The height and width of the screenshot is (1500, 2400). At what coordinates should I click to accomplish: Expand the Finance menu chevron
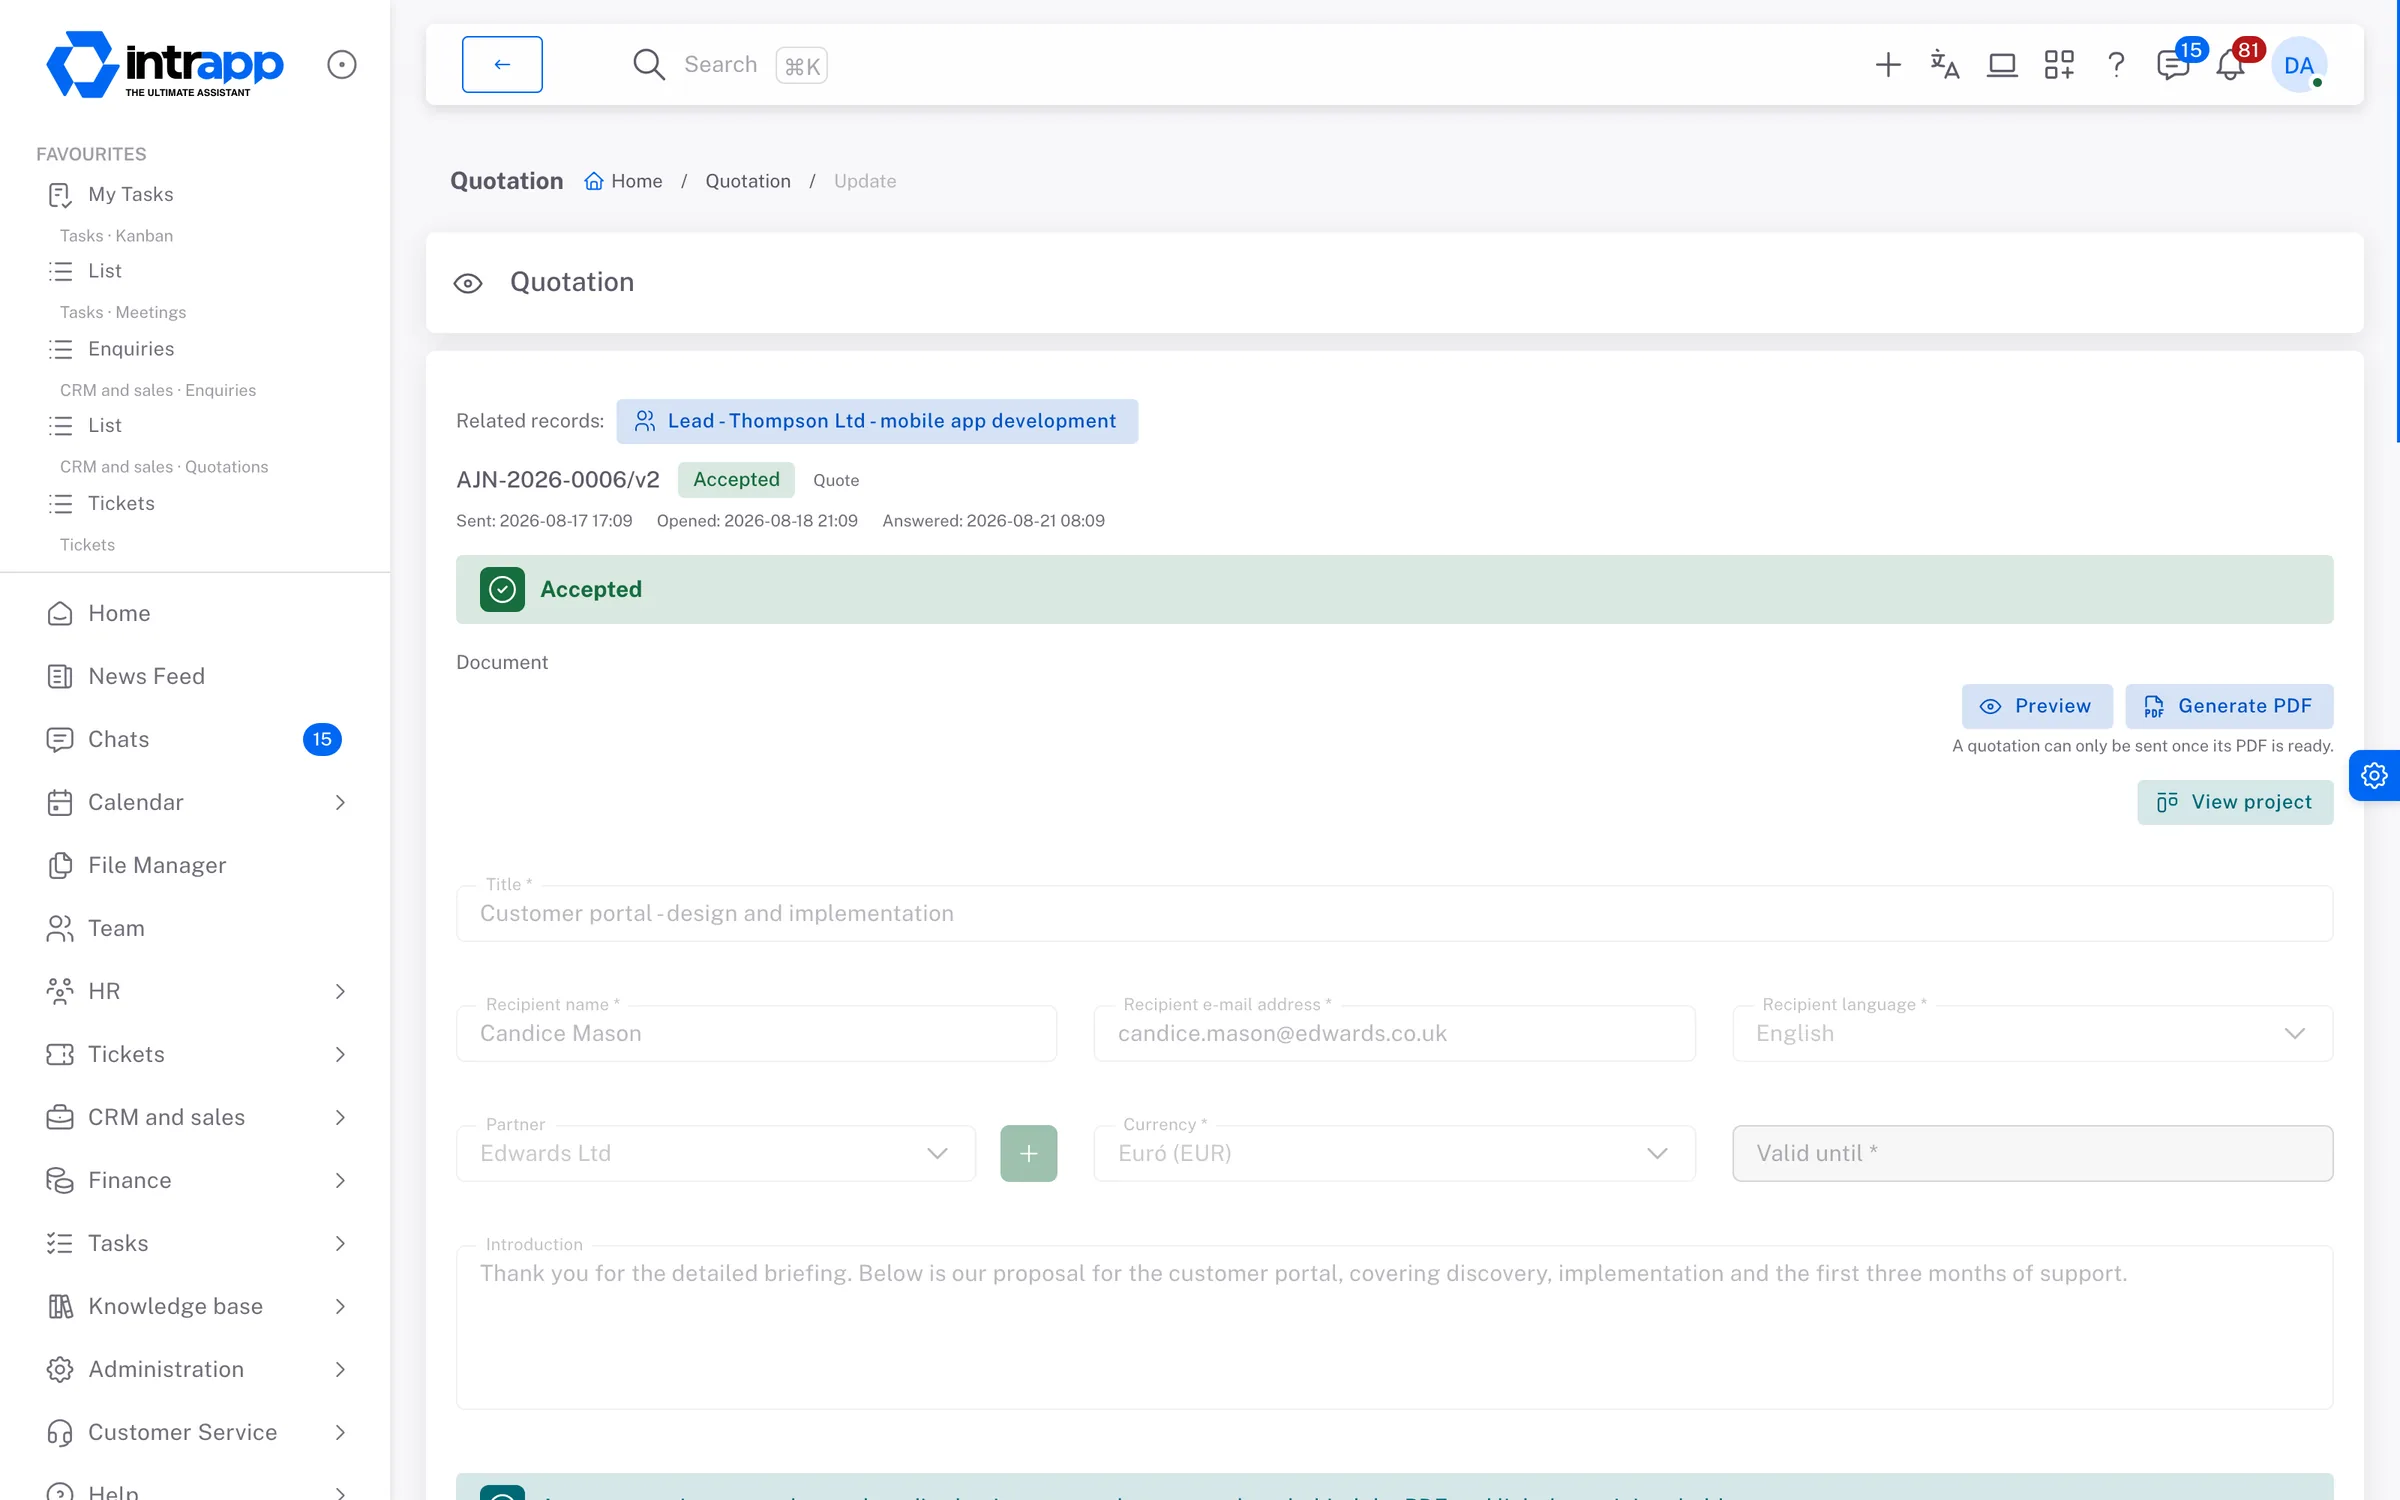pos(340,1180)
